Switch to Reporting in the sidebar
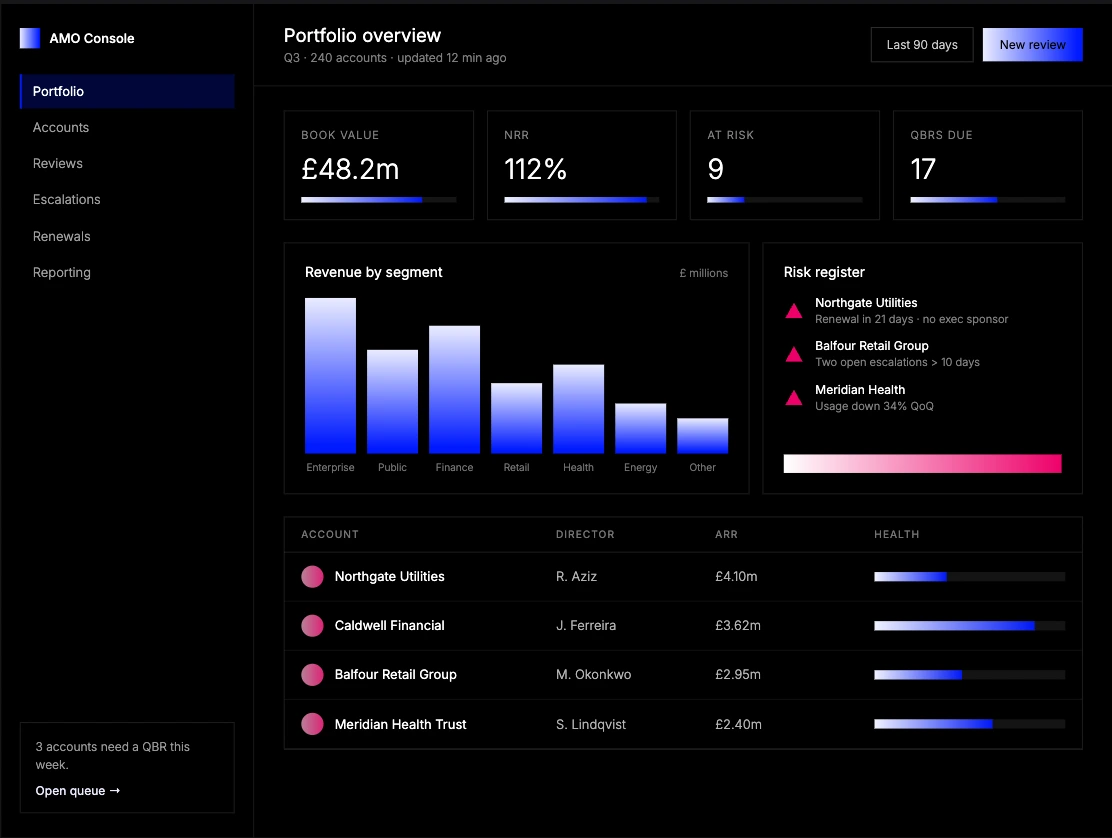The height and width of the screenshot is (838, 1112). (127, 272)
